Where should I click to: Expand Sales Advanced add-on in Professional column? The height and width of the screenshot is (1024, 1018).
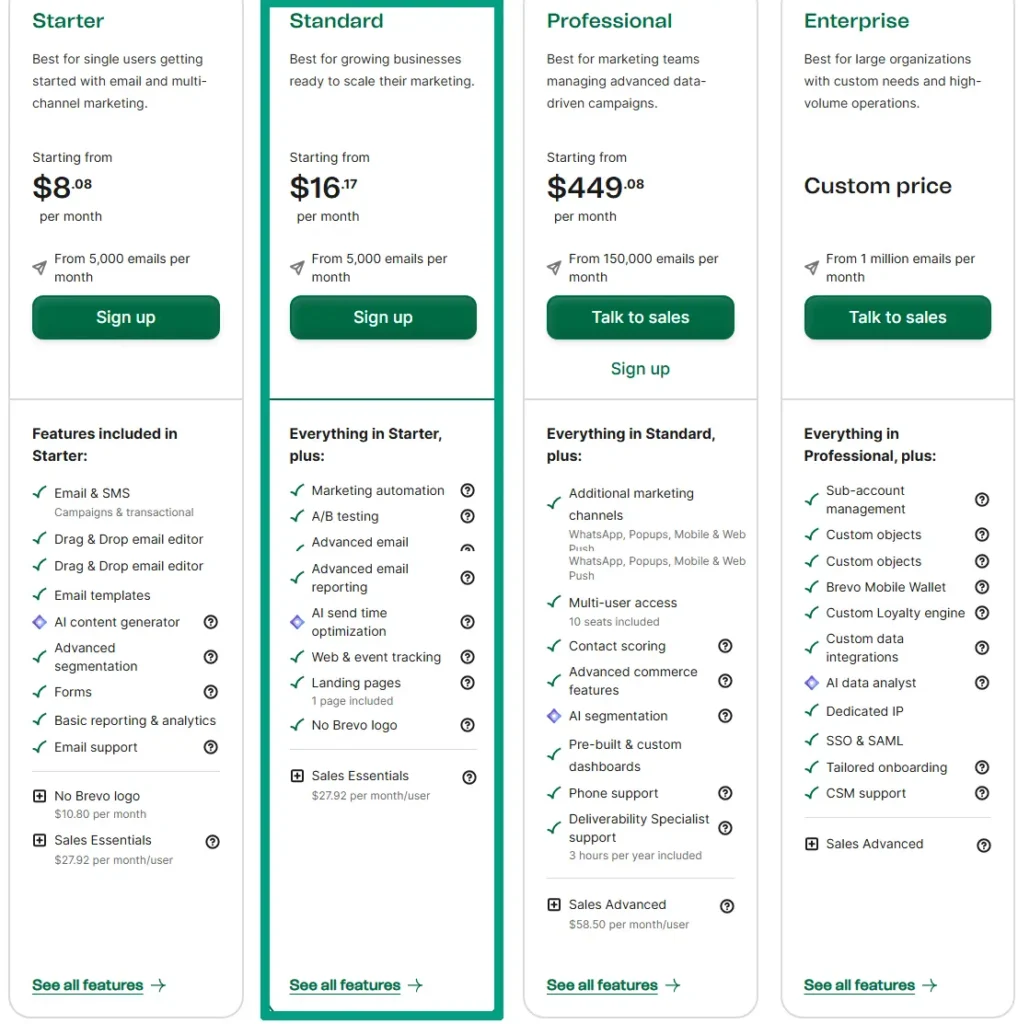tap(554, 905)
